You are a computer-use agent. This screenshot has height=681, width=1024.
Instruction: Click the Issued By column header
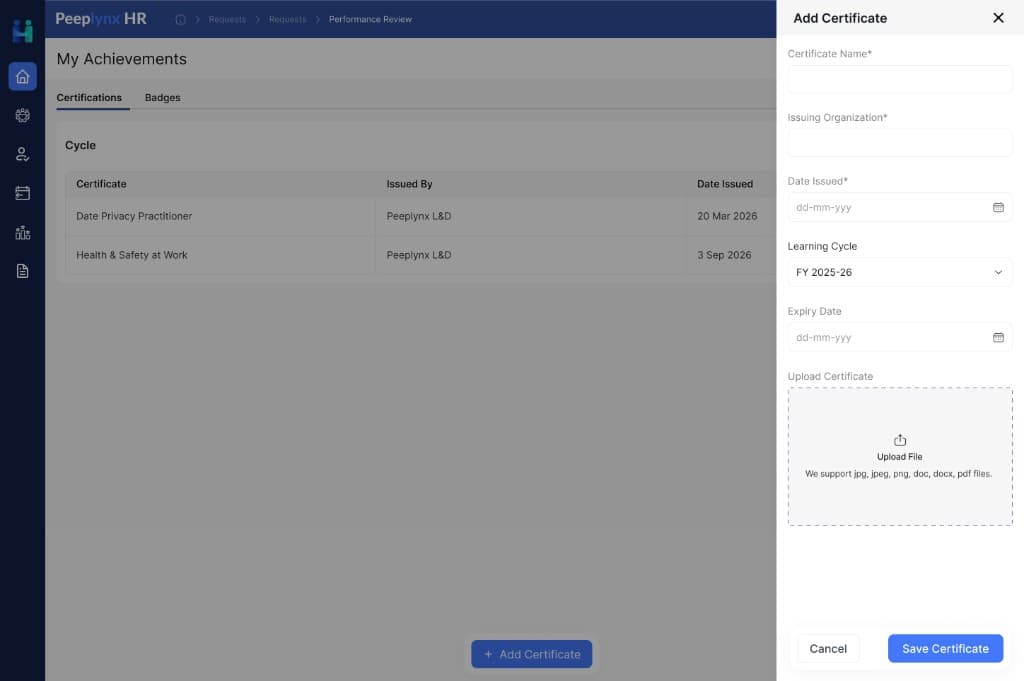click(409, 184)
